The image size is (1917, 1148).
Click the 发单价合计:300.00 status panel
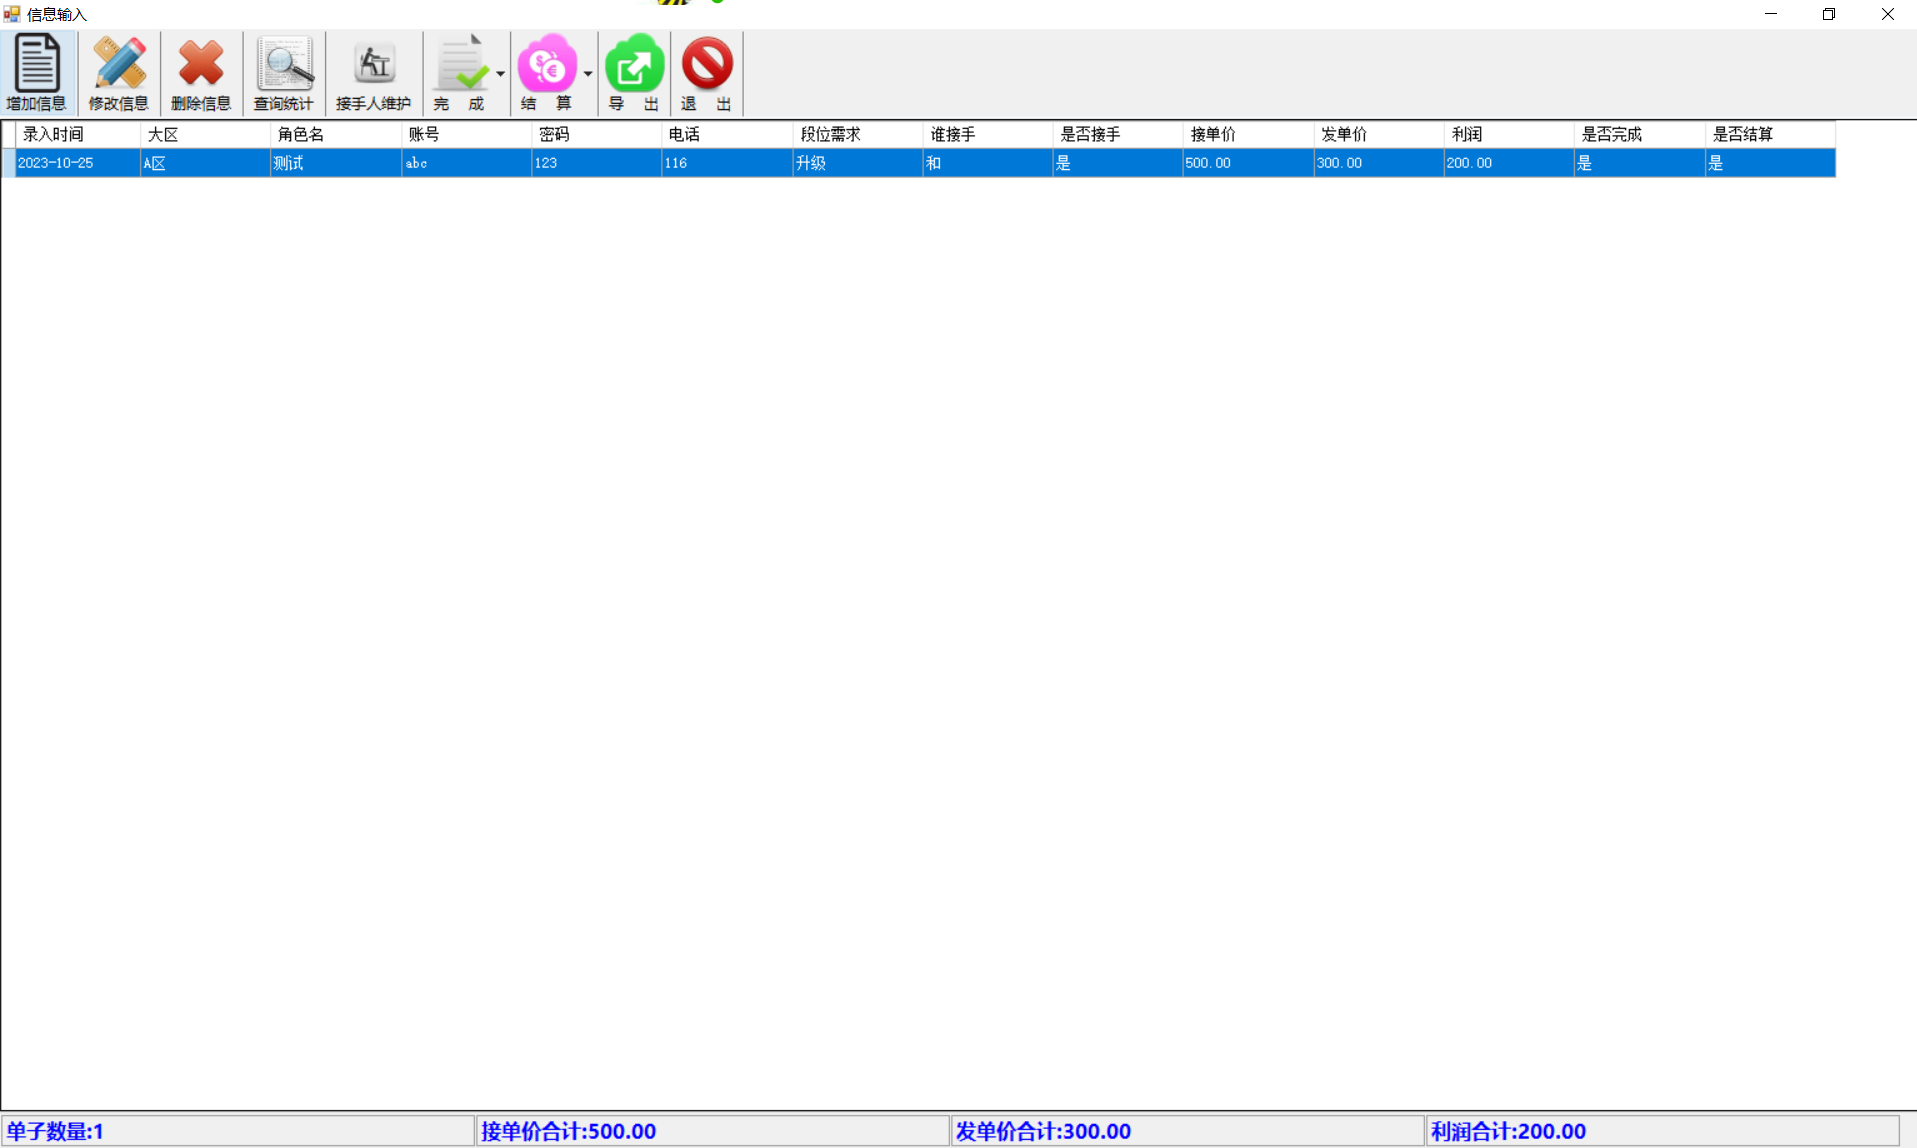1187,1131
